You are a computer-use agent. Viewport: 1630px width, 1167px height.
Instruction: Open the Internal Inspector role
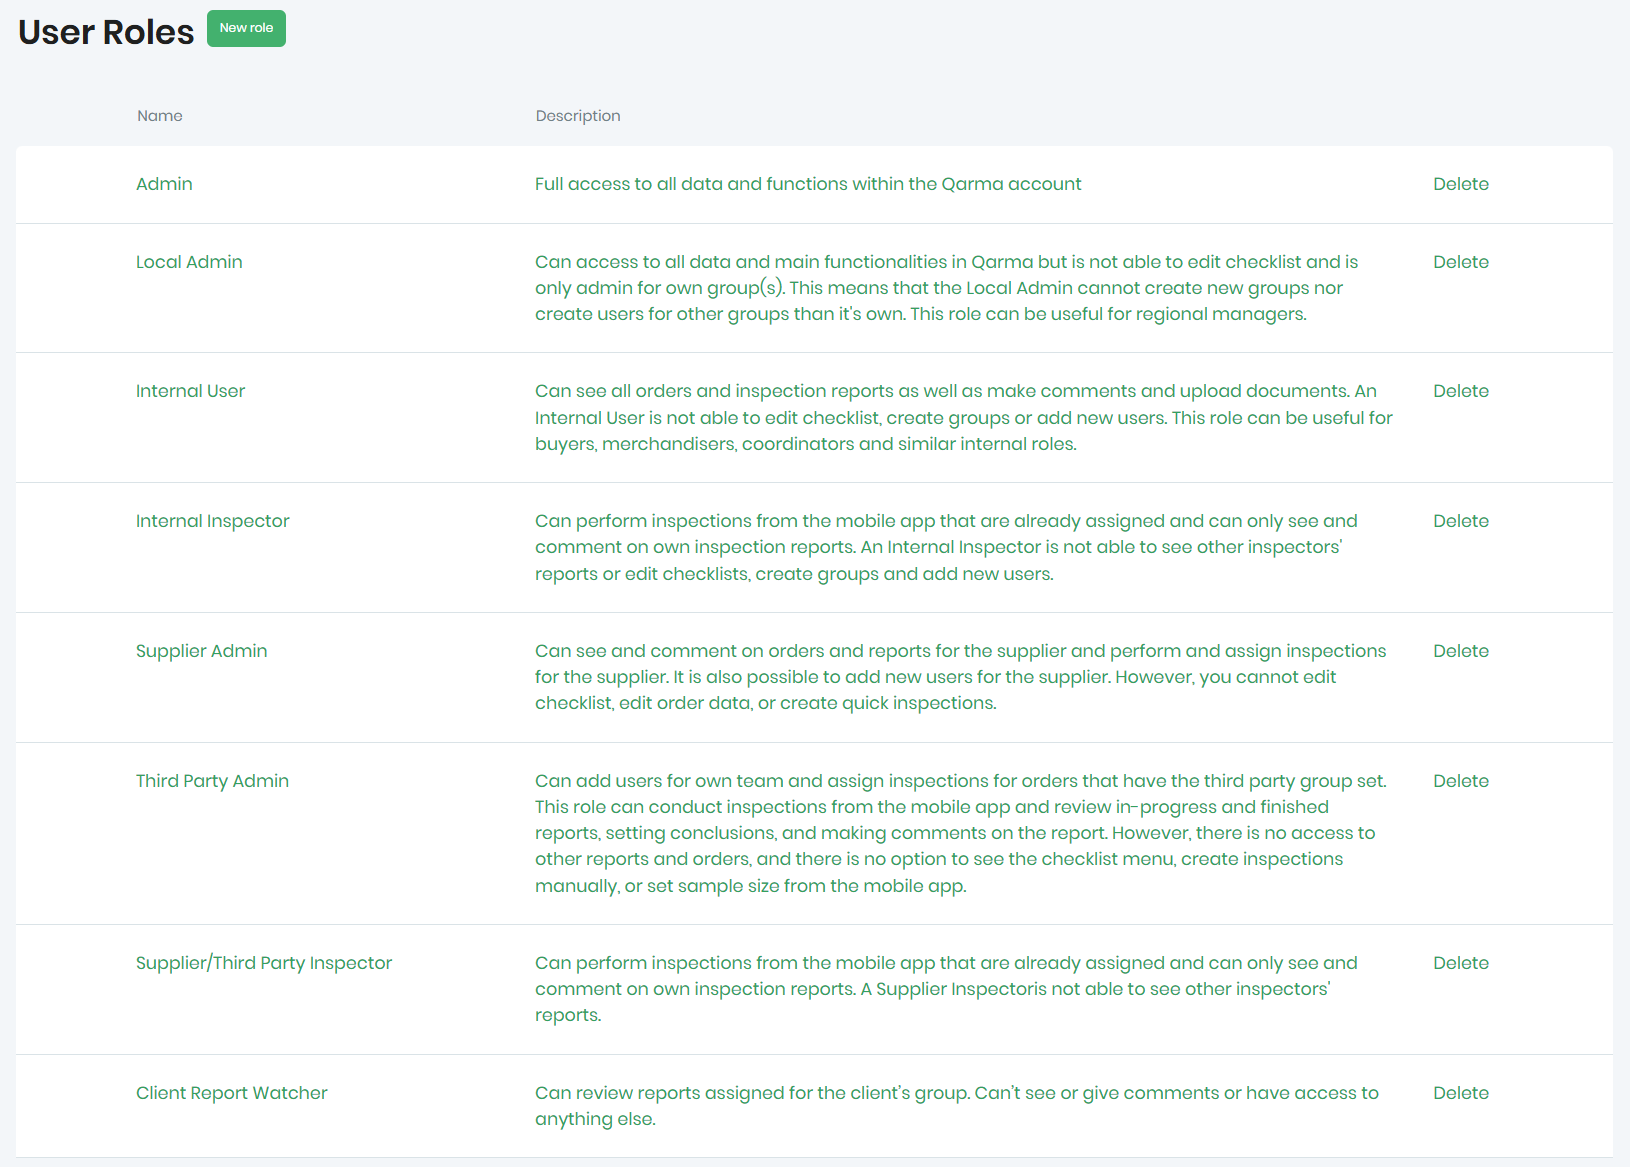(212, 521)
